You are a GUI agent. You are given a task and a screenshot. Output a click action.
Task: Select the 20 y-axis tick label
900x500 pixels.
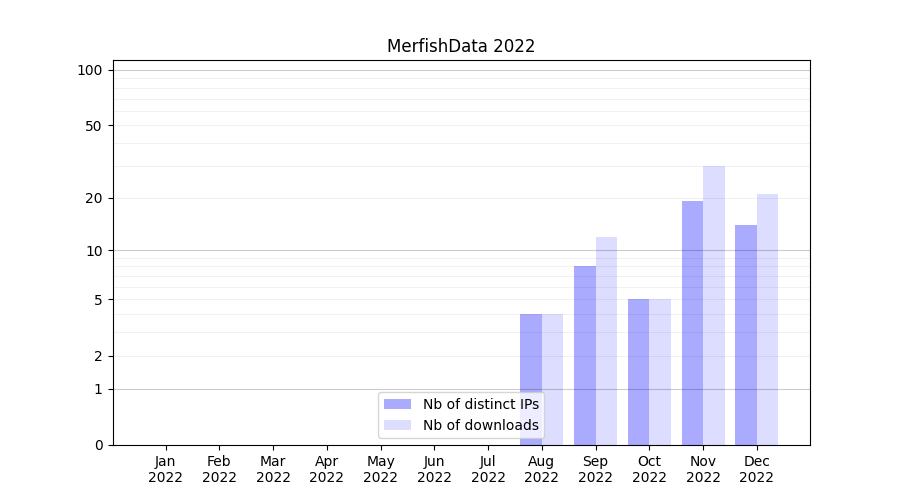tap(94, 198)
